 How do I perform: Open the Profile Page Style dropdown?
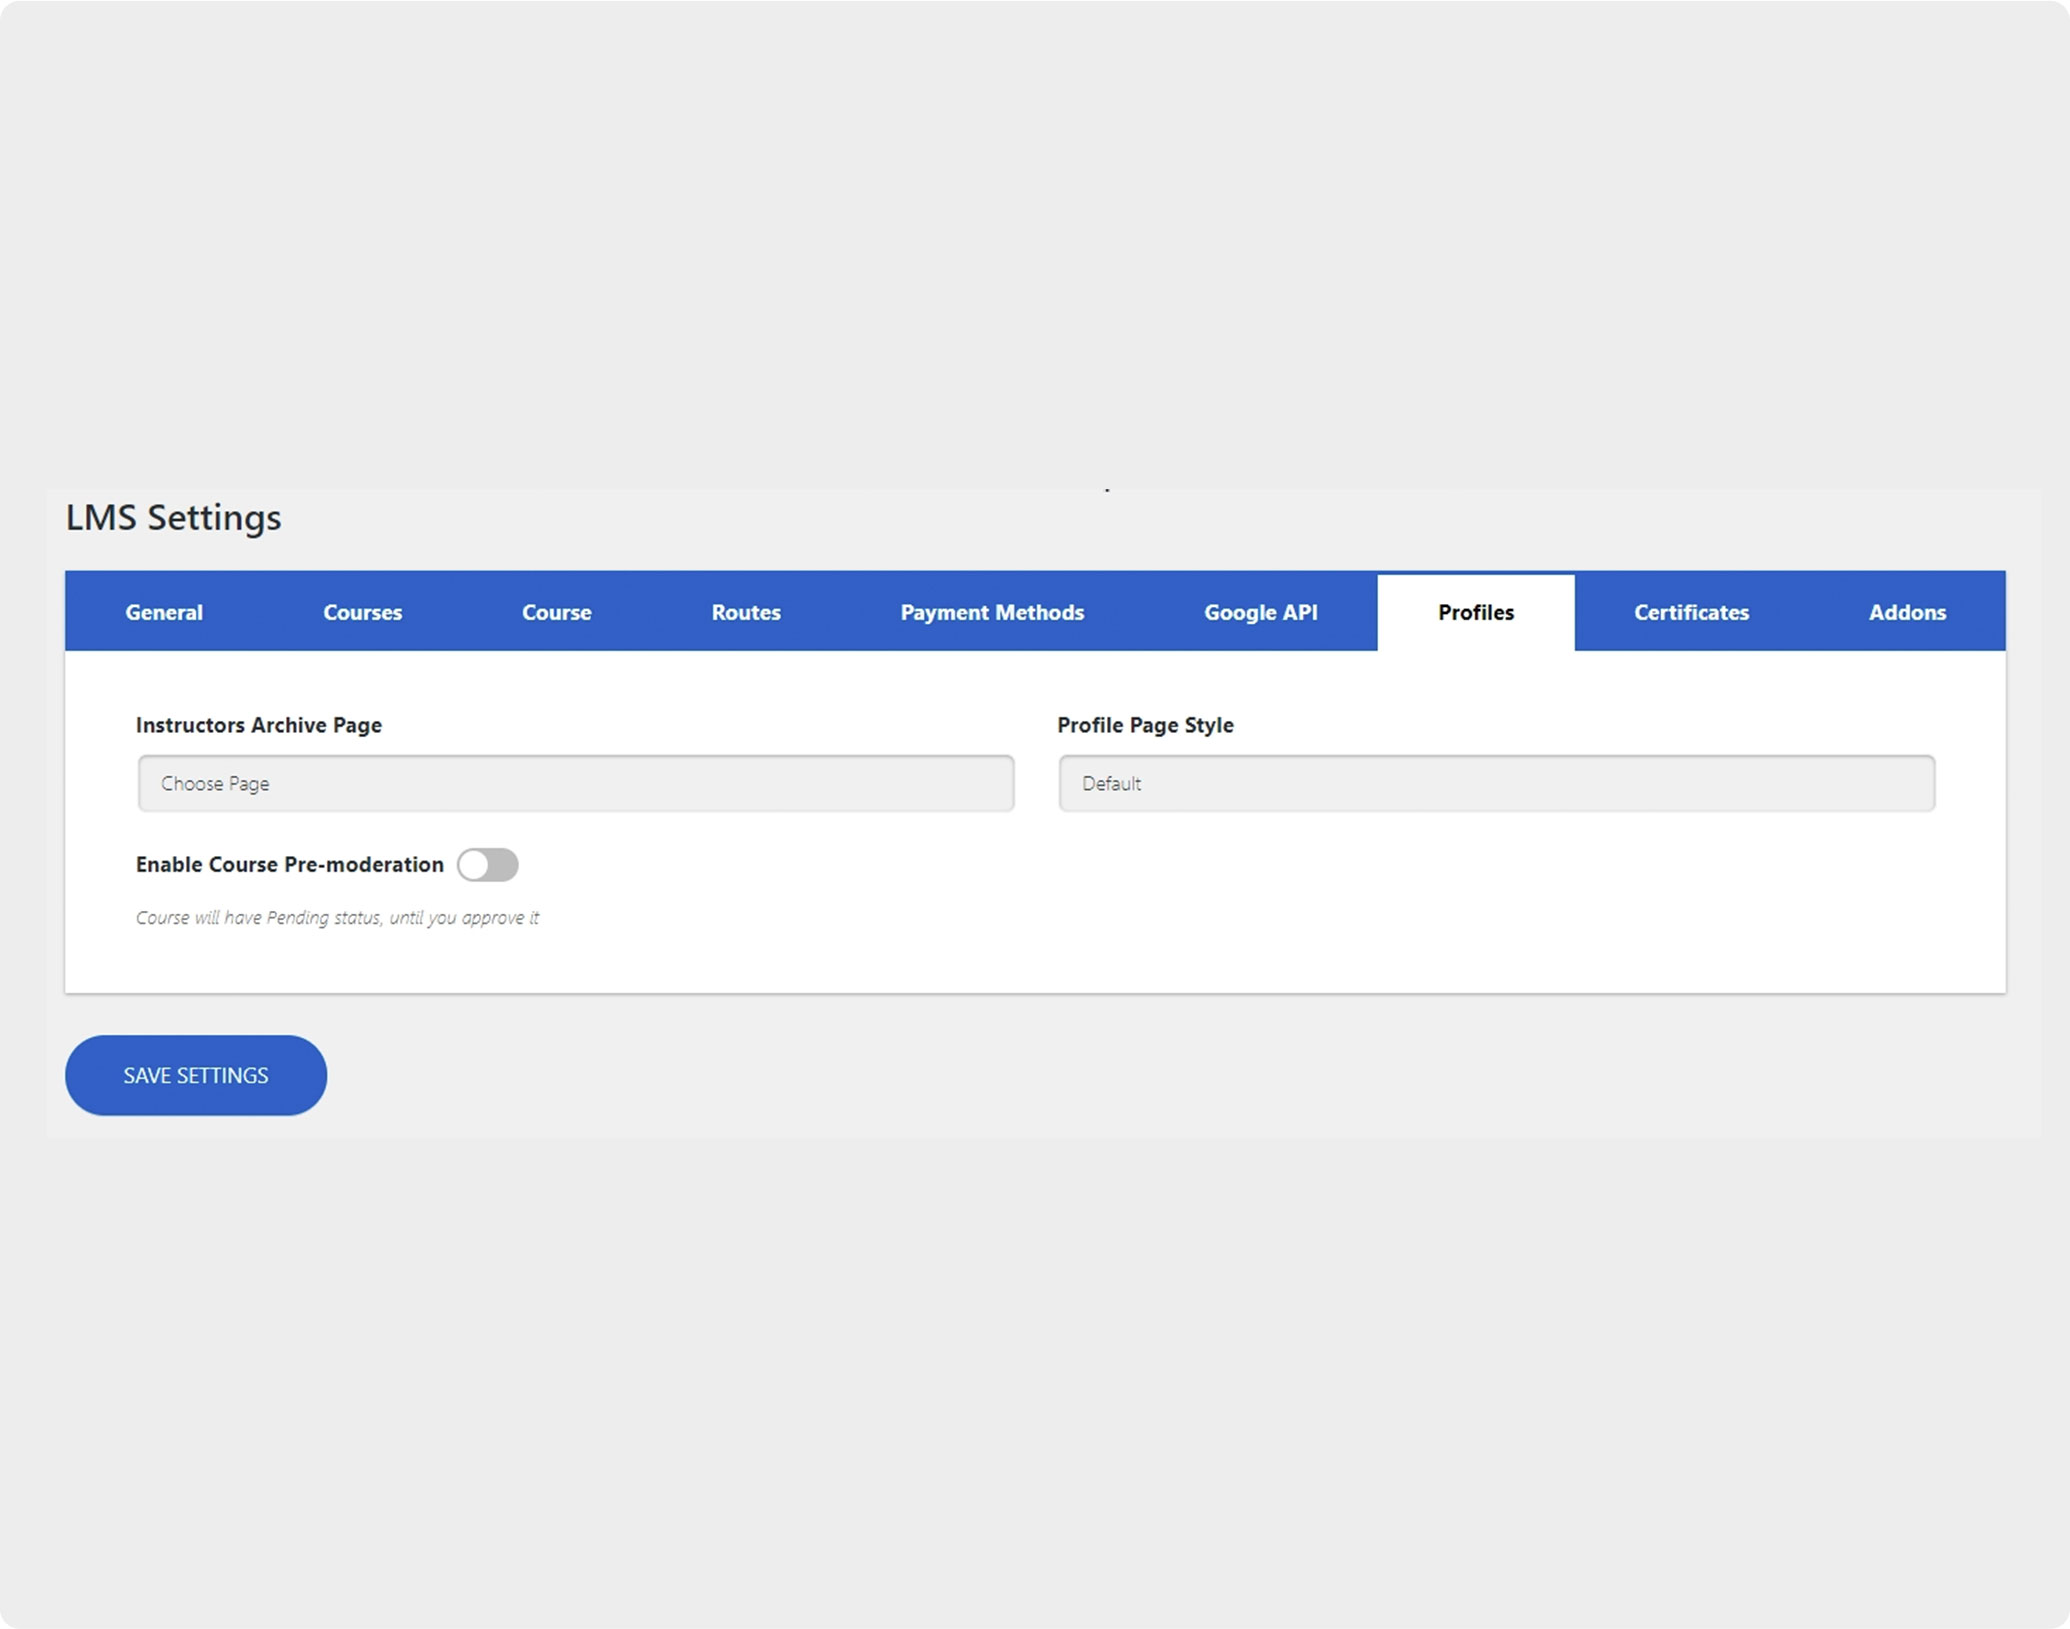click(1496, 783)
